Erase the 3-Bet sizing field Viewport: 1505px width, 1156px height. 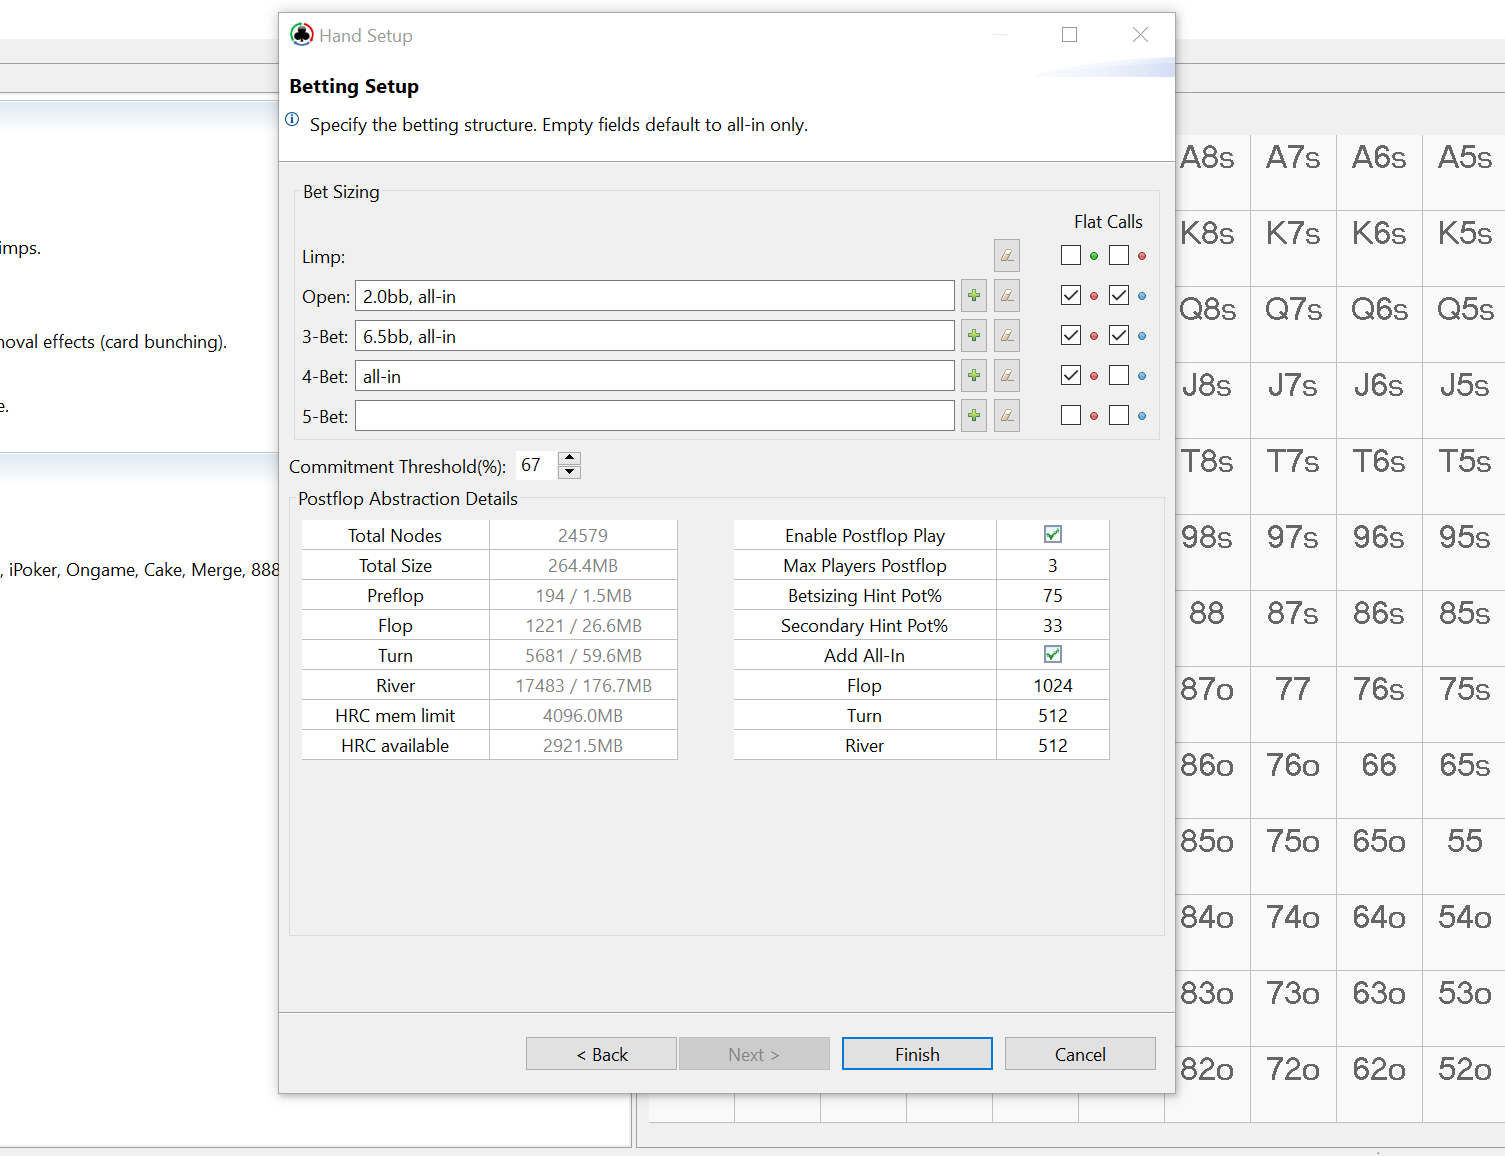click(x=1007, y=336)
